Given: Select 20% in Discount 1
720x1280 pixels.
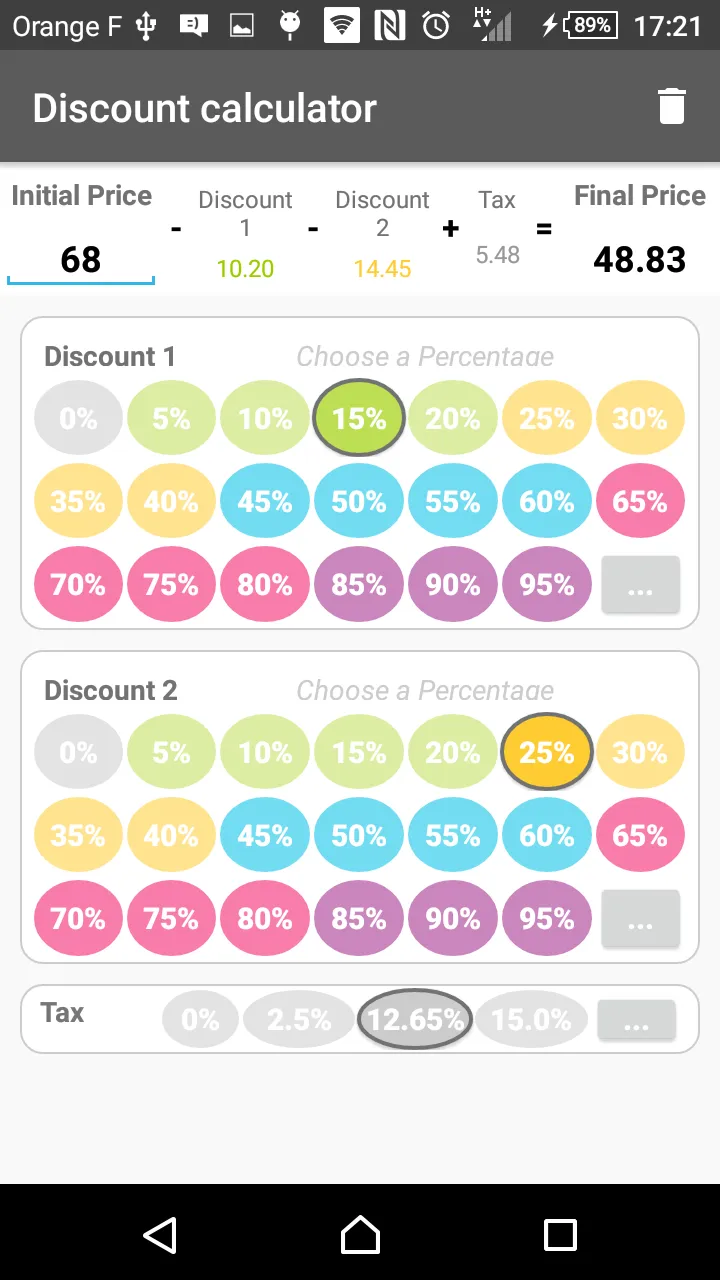Looking at the screenshot, I should click(x=453, y=418).
